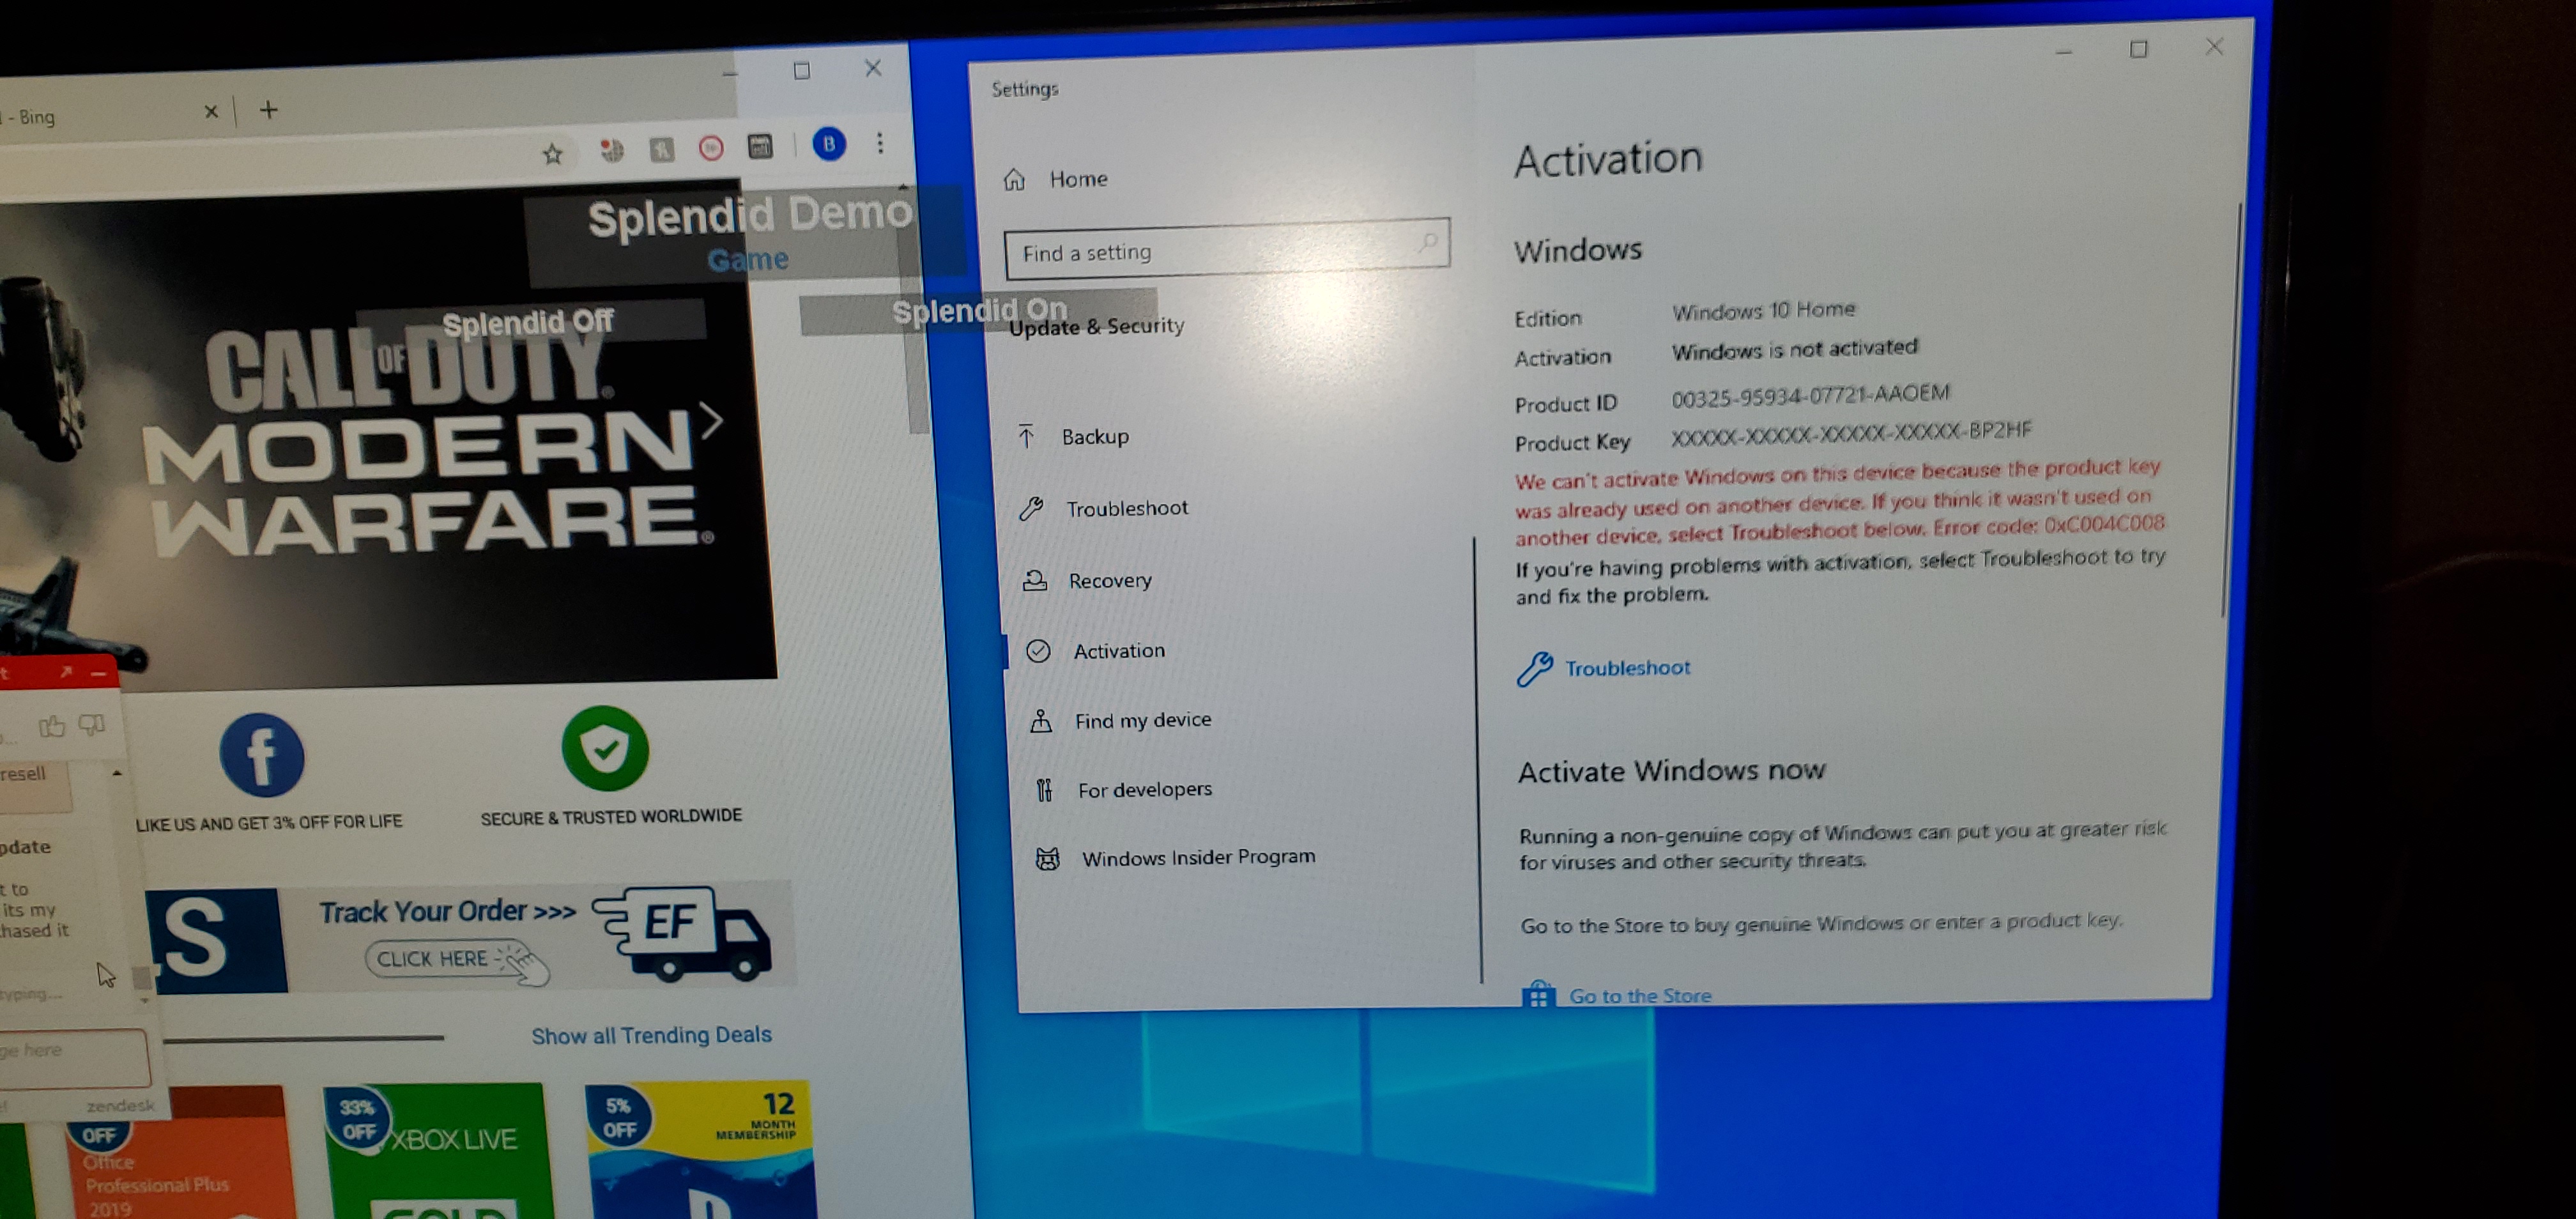The height and width of the screenshot is (1219, 2576).
Task: Click the green shield secure icon
Action: click(x=605, y=749)
